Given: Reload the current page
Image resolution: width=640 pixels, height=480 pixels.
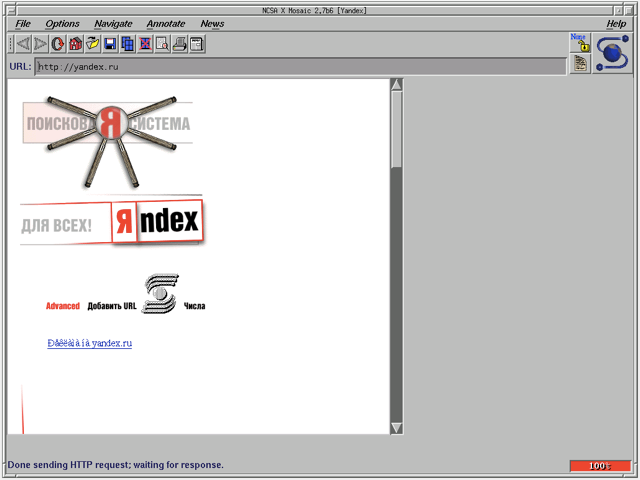Looking at the screenshot, I should click(x=58, y=44).
